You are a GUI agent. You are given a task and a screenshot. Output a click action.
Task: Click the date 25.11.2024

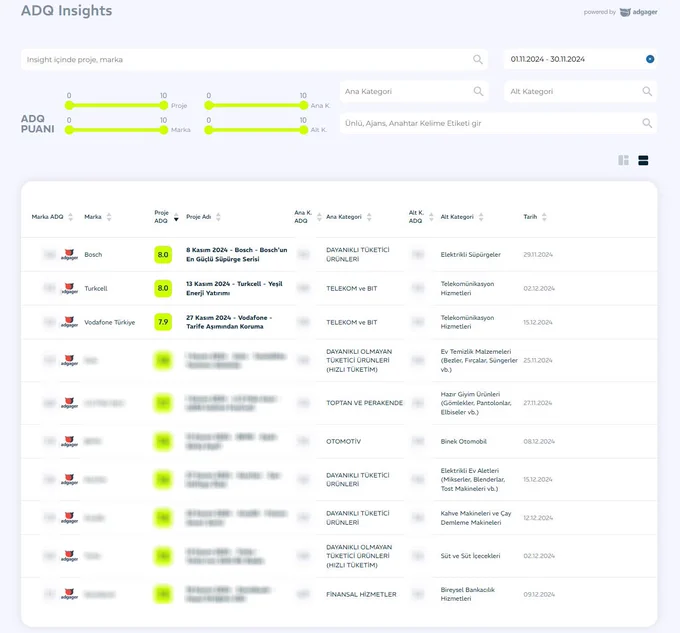coord(538,360)
